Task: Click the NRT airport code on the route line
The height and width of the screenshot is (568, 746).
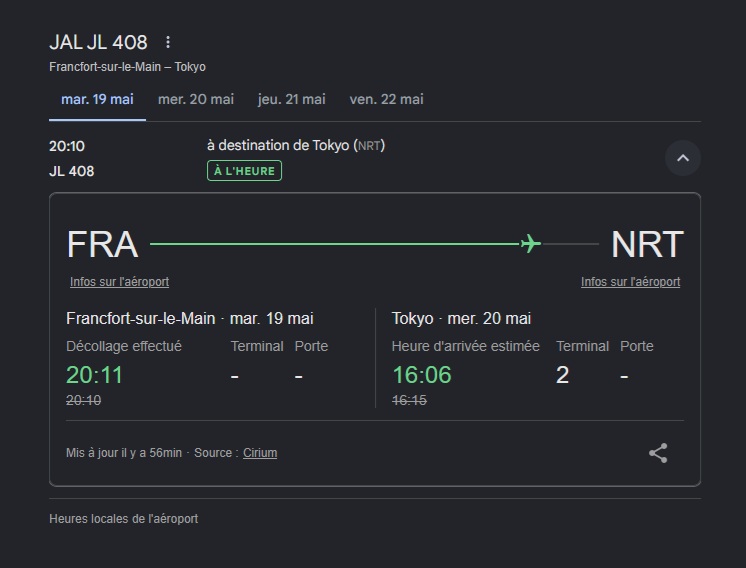Action: [x=647, y=244]
